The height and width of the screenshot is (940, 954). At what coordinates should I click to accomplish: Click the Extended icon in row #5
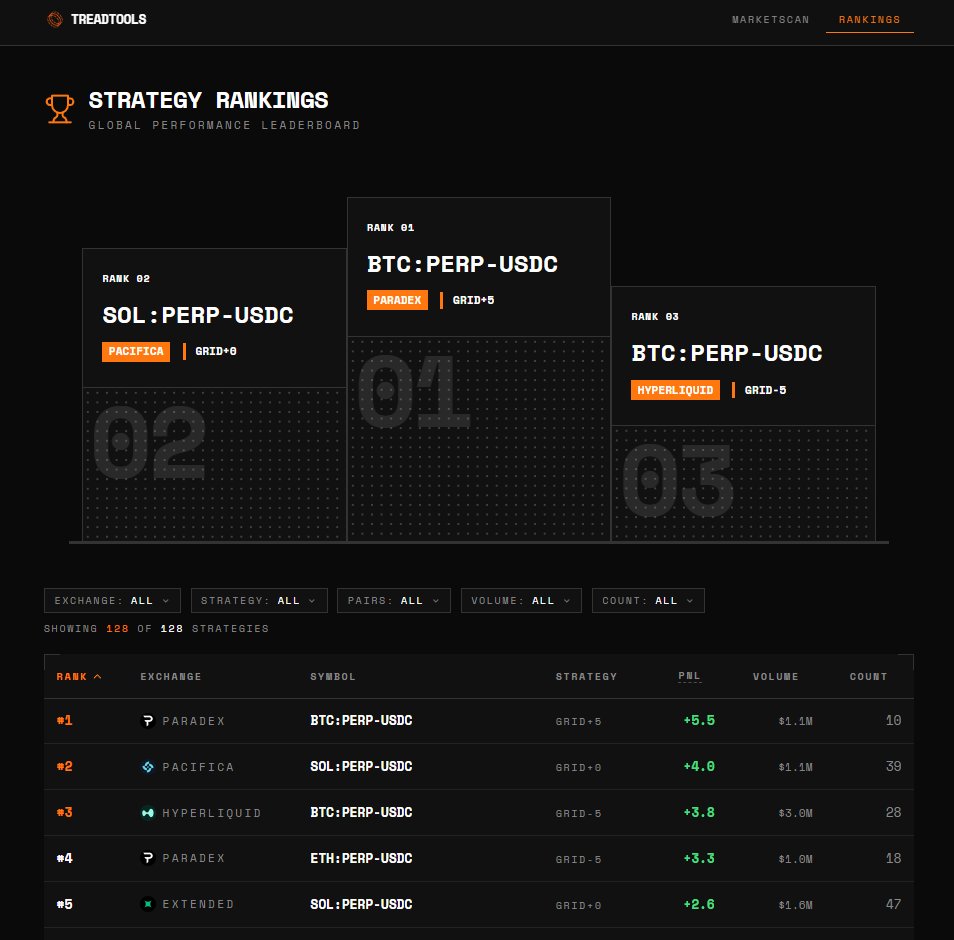pos(147,904)
